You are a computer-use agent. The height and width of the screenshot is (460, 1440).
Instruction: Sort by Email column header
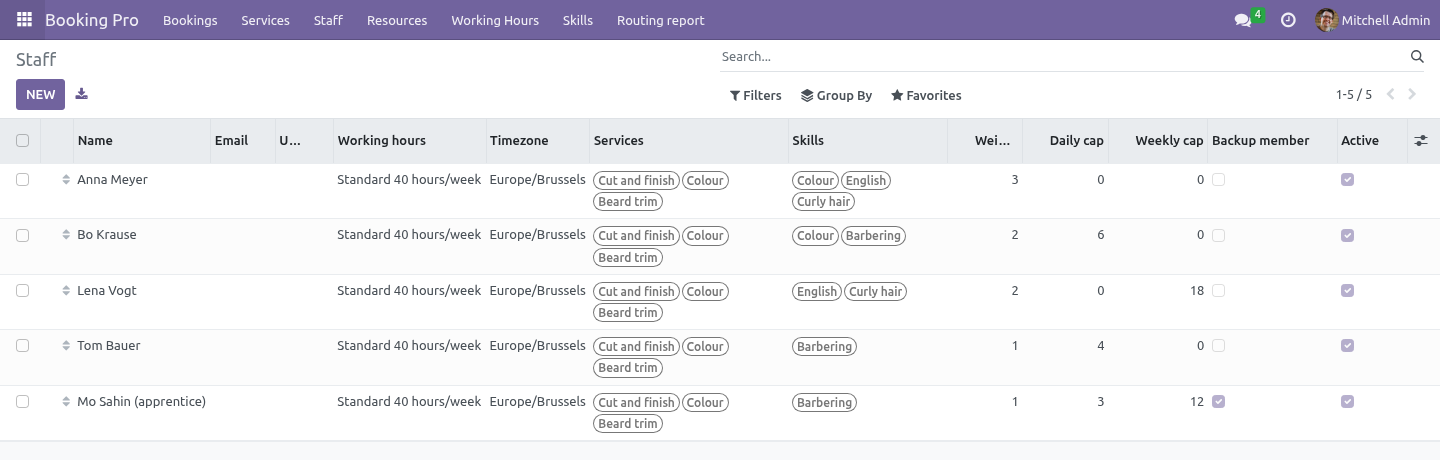click(x=243, y=141)
